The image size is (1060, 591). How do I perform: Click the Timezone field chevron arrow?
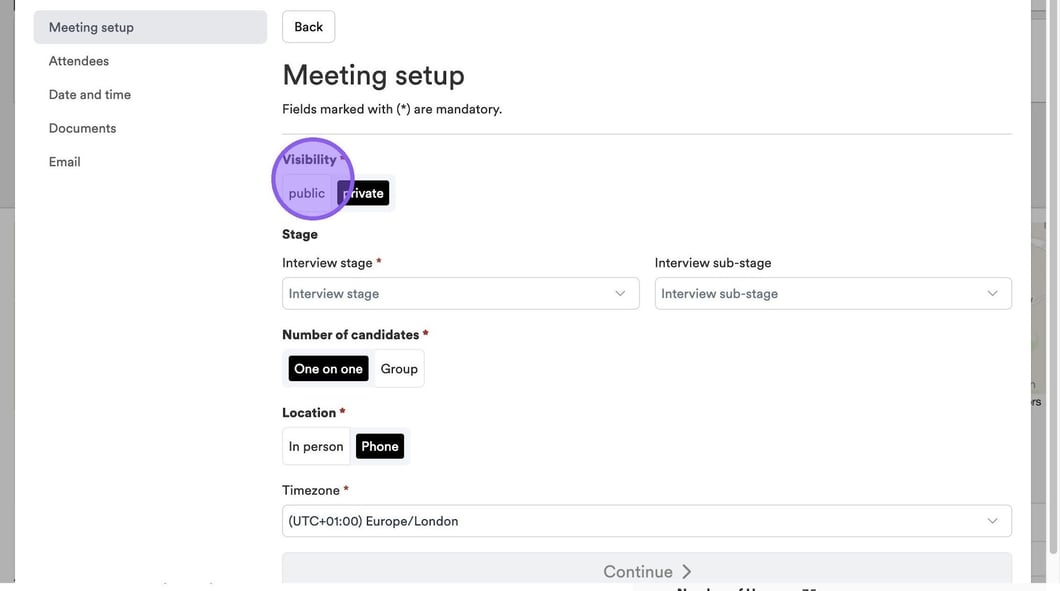[992, 521]
